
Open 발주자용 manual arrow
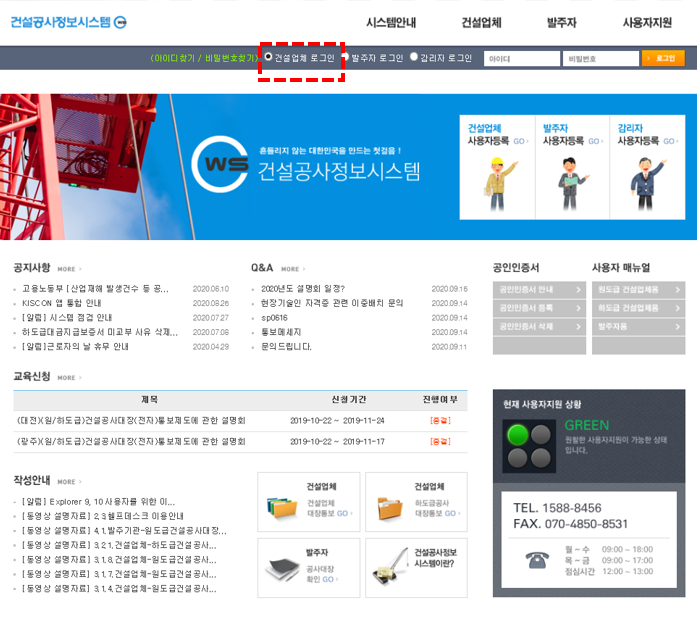point(677,327)
